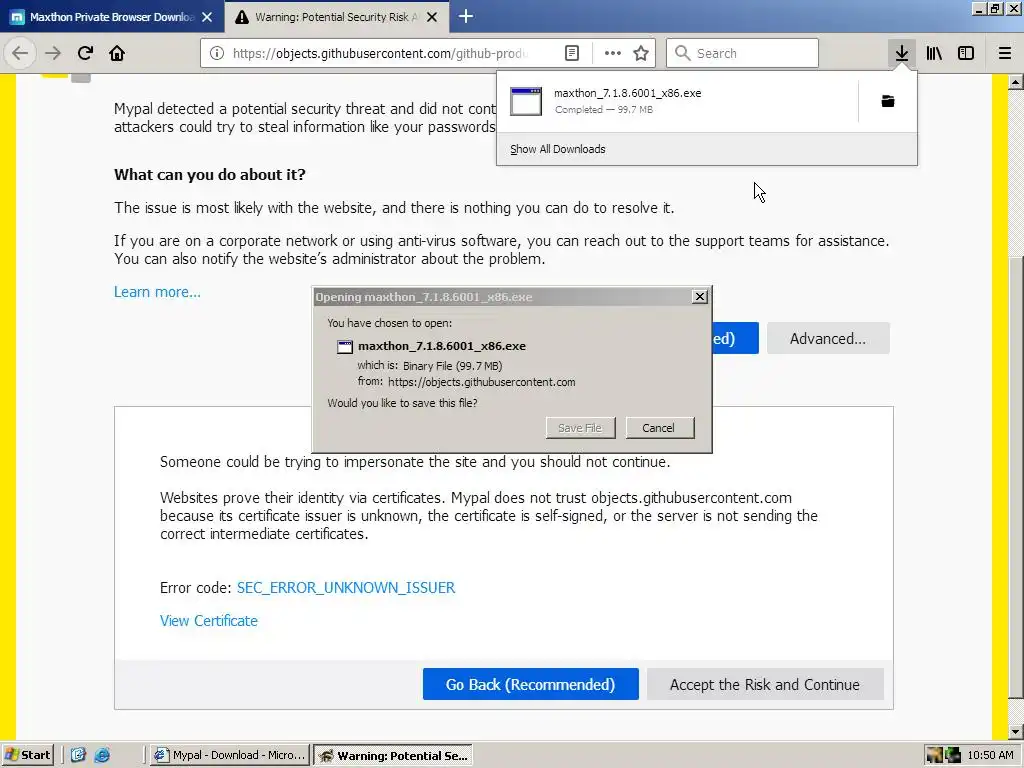This screenshot has height=768, width=1024.
Task: Click the 10:50 AM system clock
Action: pyautogui.click(x=991, y=755)
